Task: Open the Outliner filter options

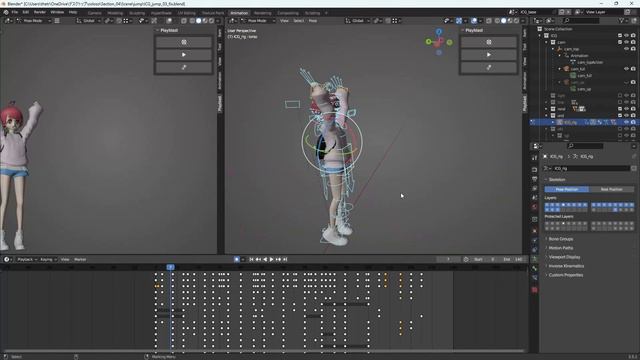Action: (622, 20)
